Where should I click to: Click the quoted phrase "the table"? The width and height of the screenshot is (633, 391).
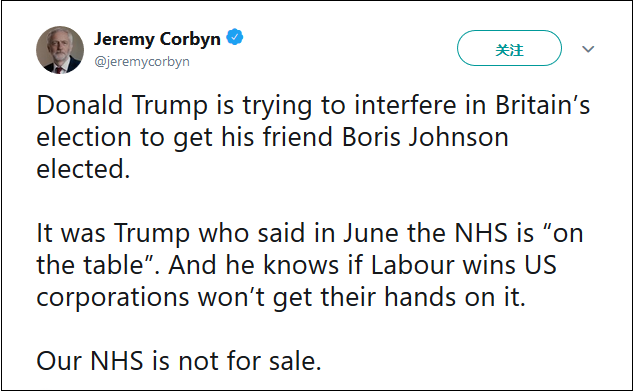(90, 265)
